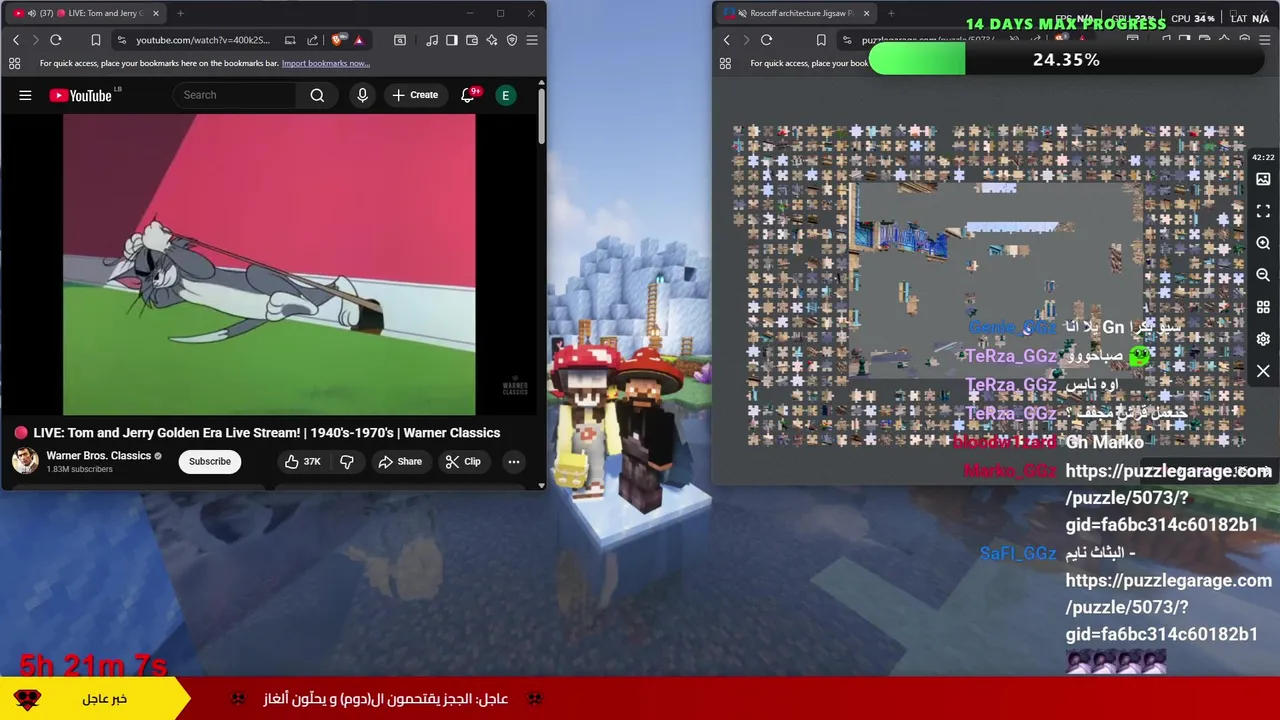Subscribe to Warner Bros. Classics

[210, 461]
